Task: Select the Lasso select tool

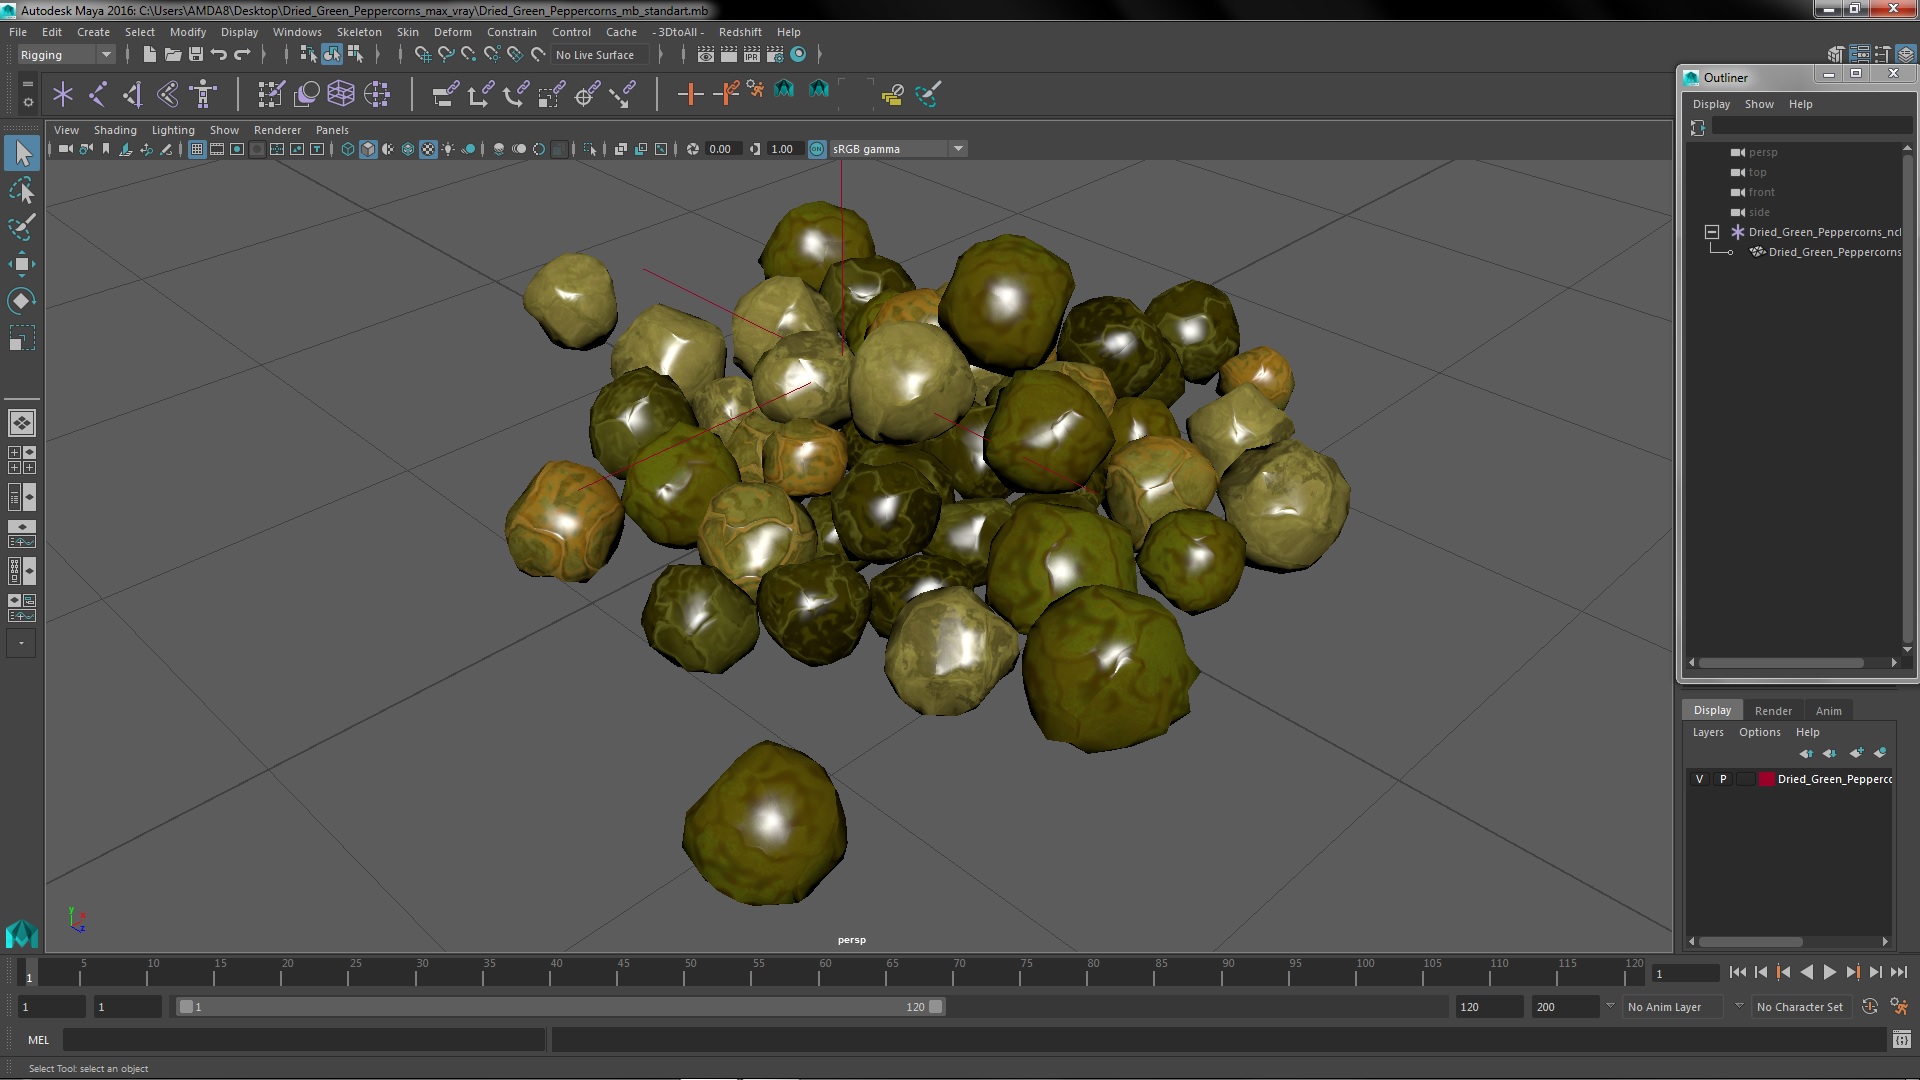Action: coord(22,190)
